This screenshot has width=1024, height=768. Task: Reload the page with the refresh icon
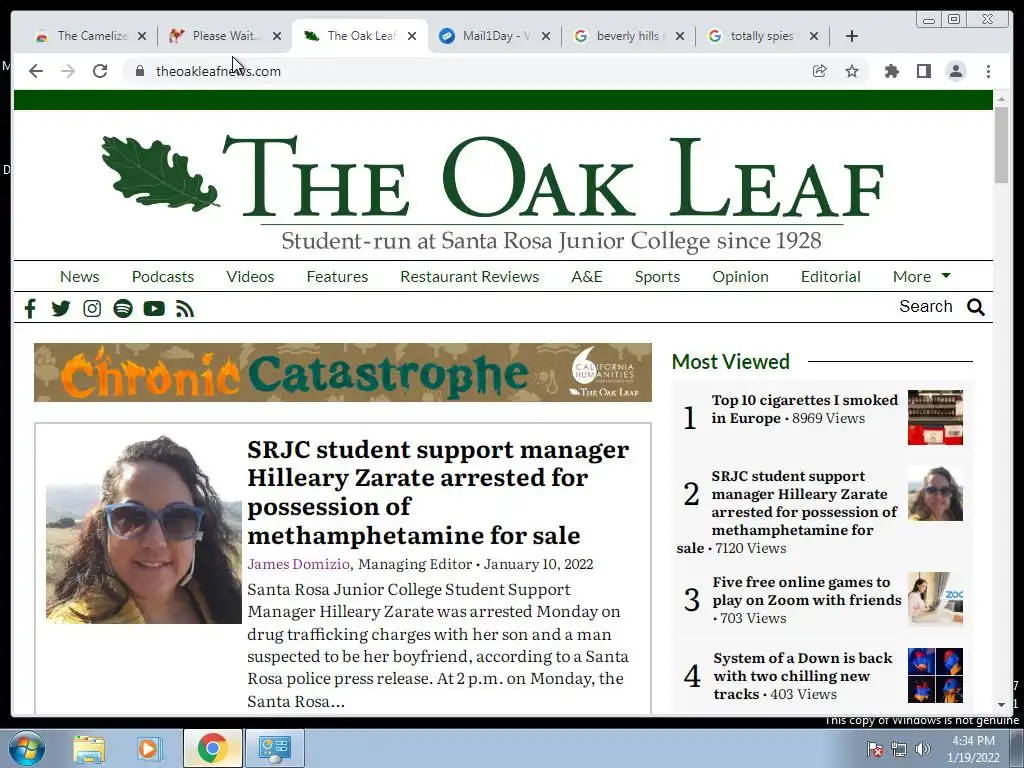(100, 71)
